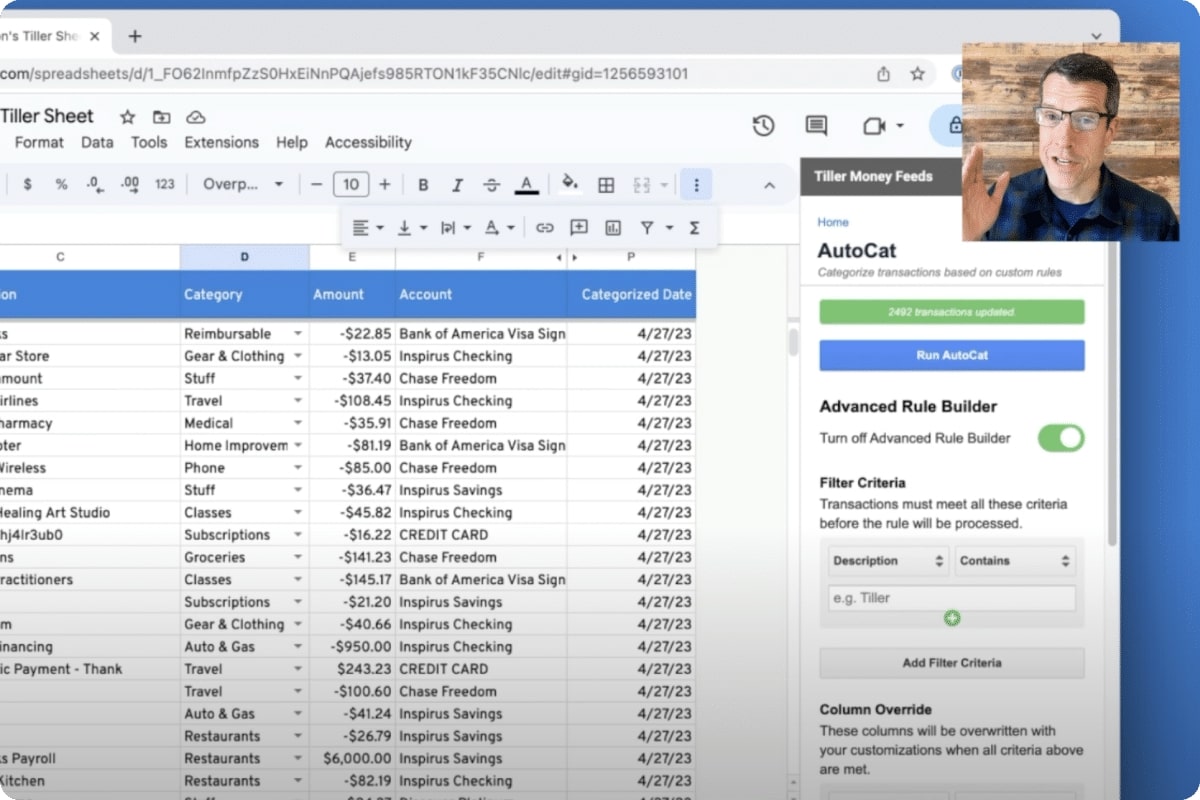The image size is (1200, 800).
Task: Insert a link with chain icon
Action: 544,228
